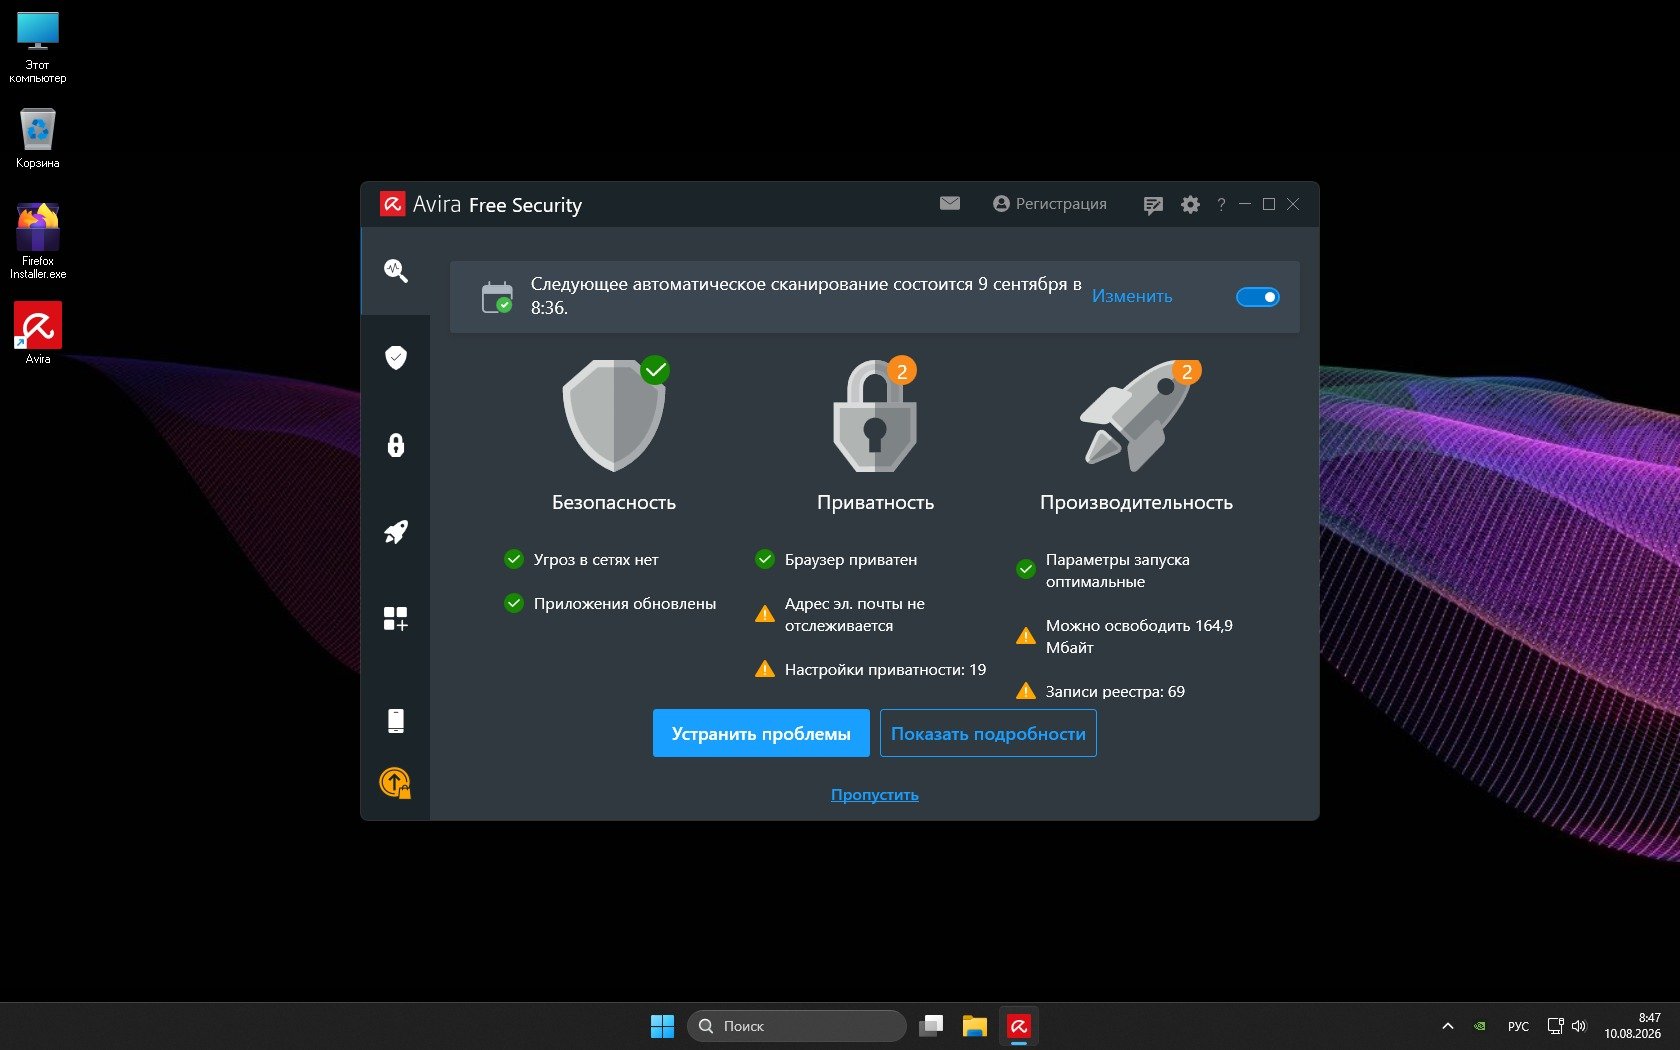Click 'Записи реестра: 69' text
The image size is (1680, 1050).
tap(1115, 691)
